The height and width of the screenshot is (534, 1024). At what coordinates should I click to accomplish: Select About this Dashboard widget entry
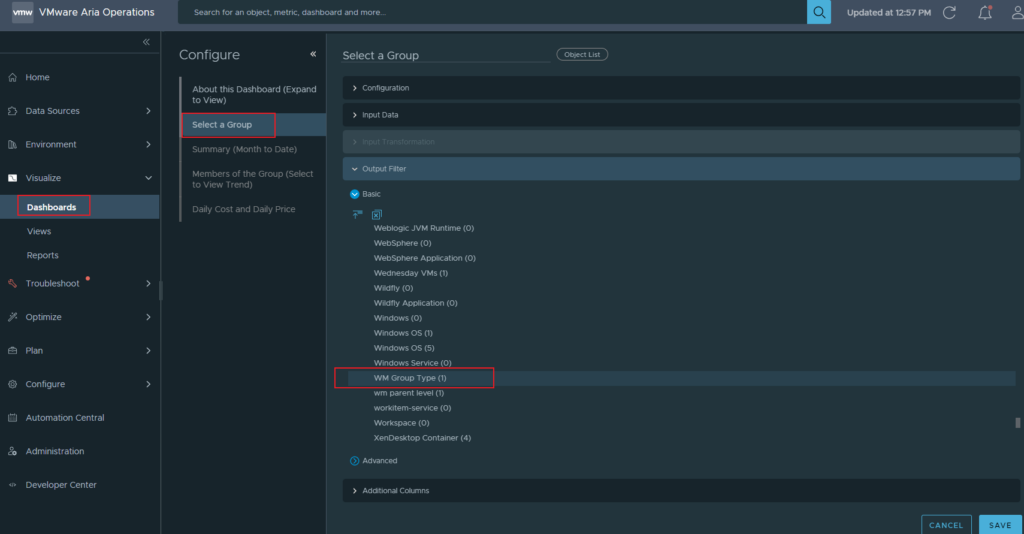coord(254,95)
